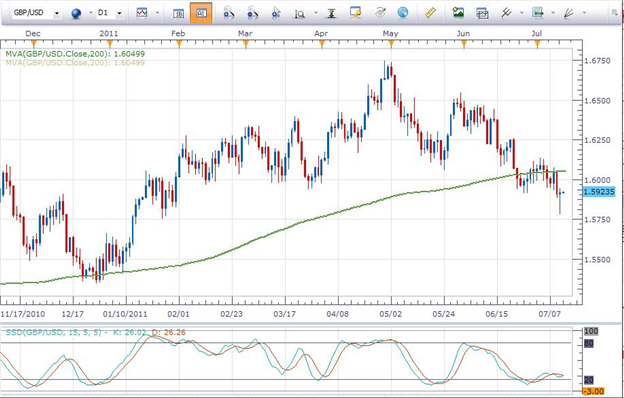Screen dimensions: 624x398
Task: Expand the pitchfork tool arrow
Action: tap(521, 13)
